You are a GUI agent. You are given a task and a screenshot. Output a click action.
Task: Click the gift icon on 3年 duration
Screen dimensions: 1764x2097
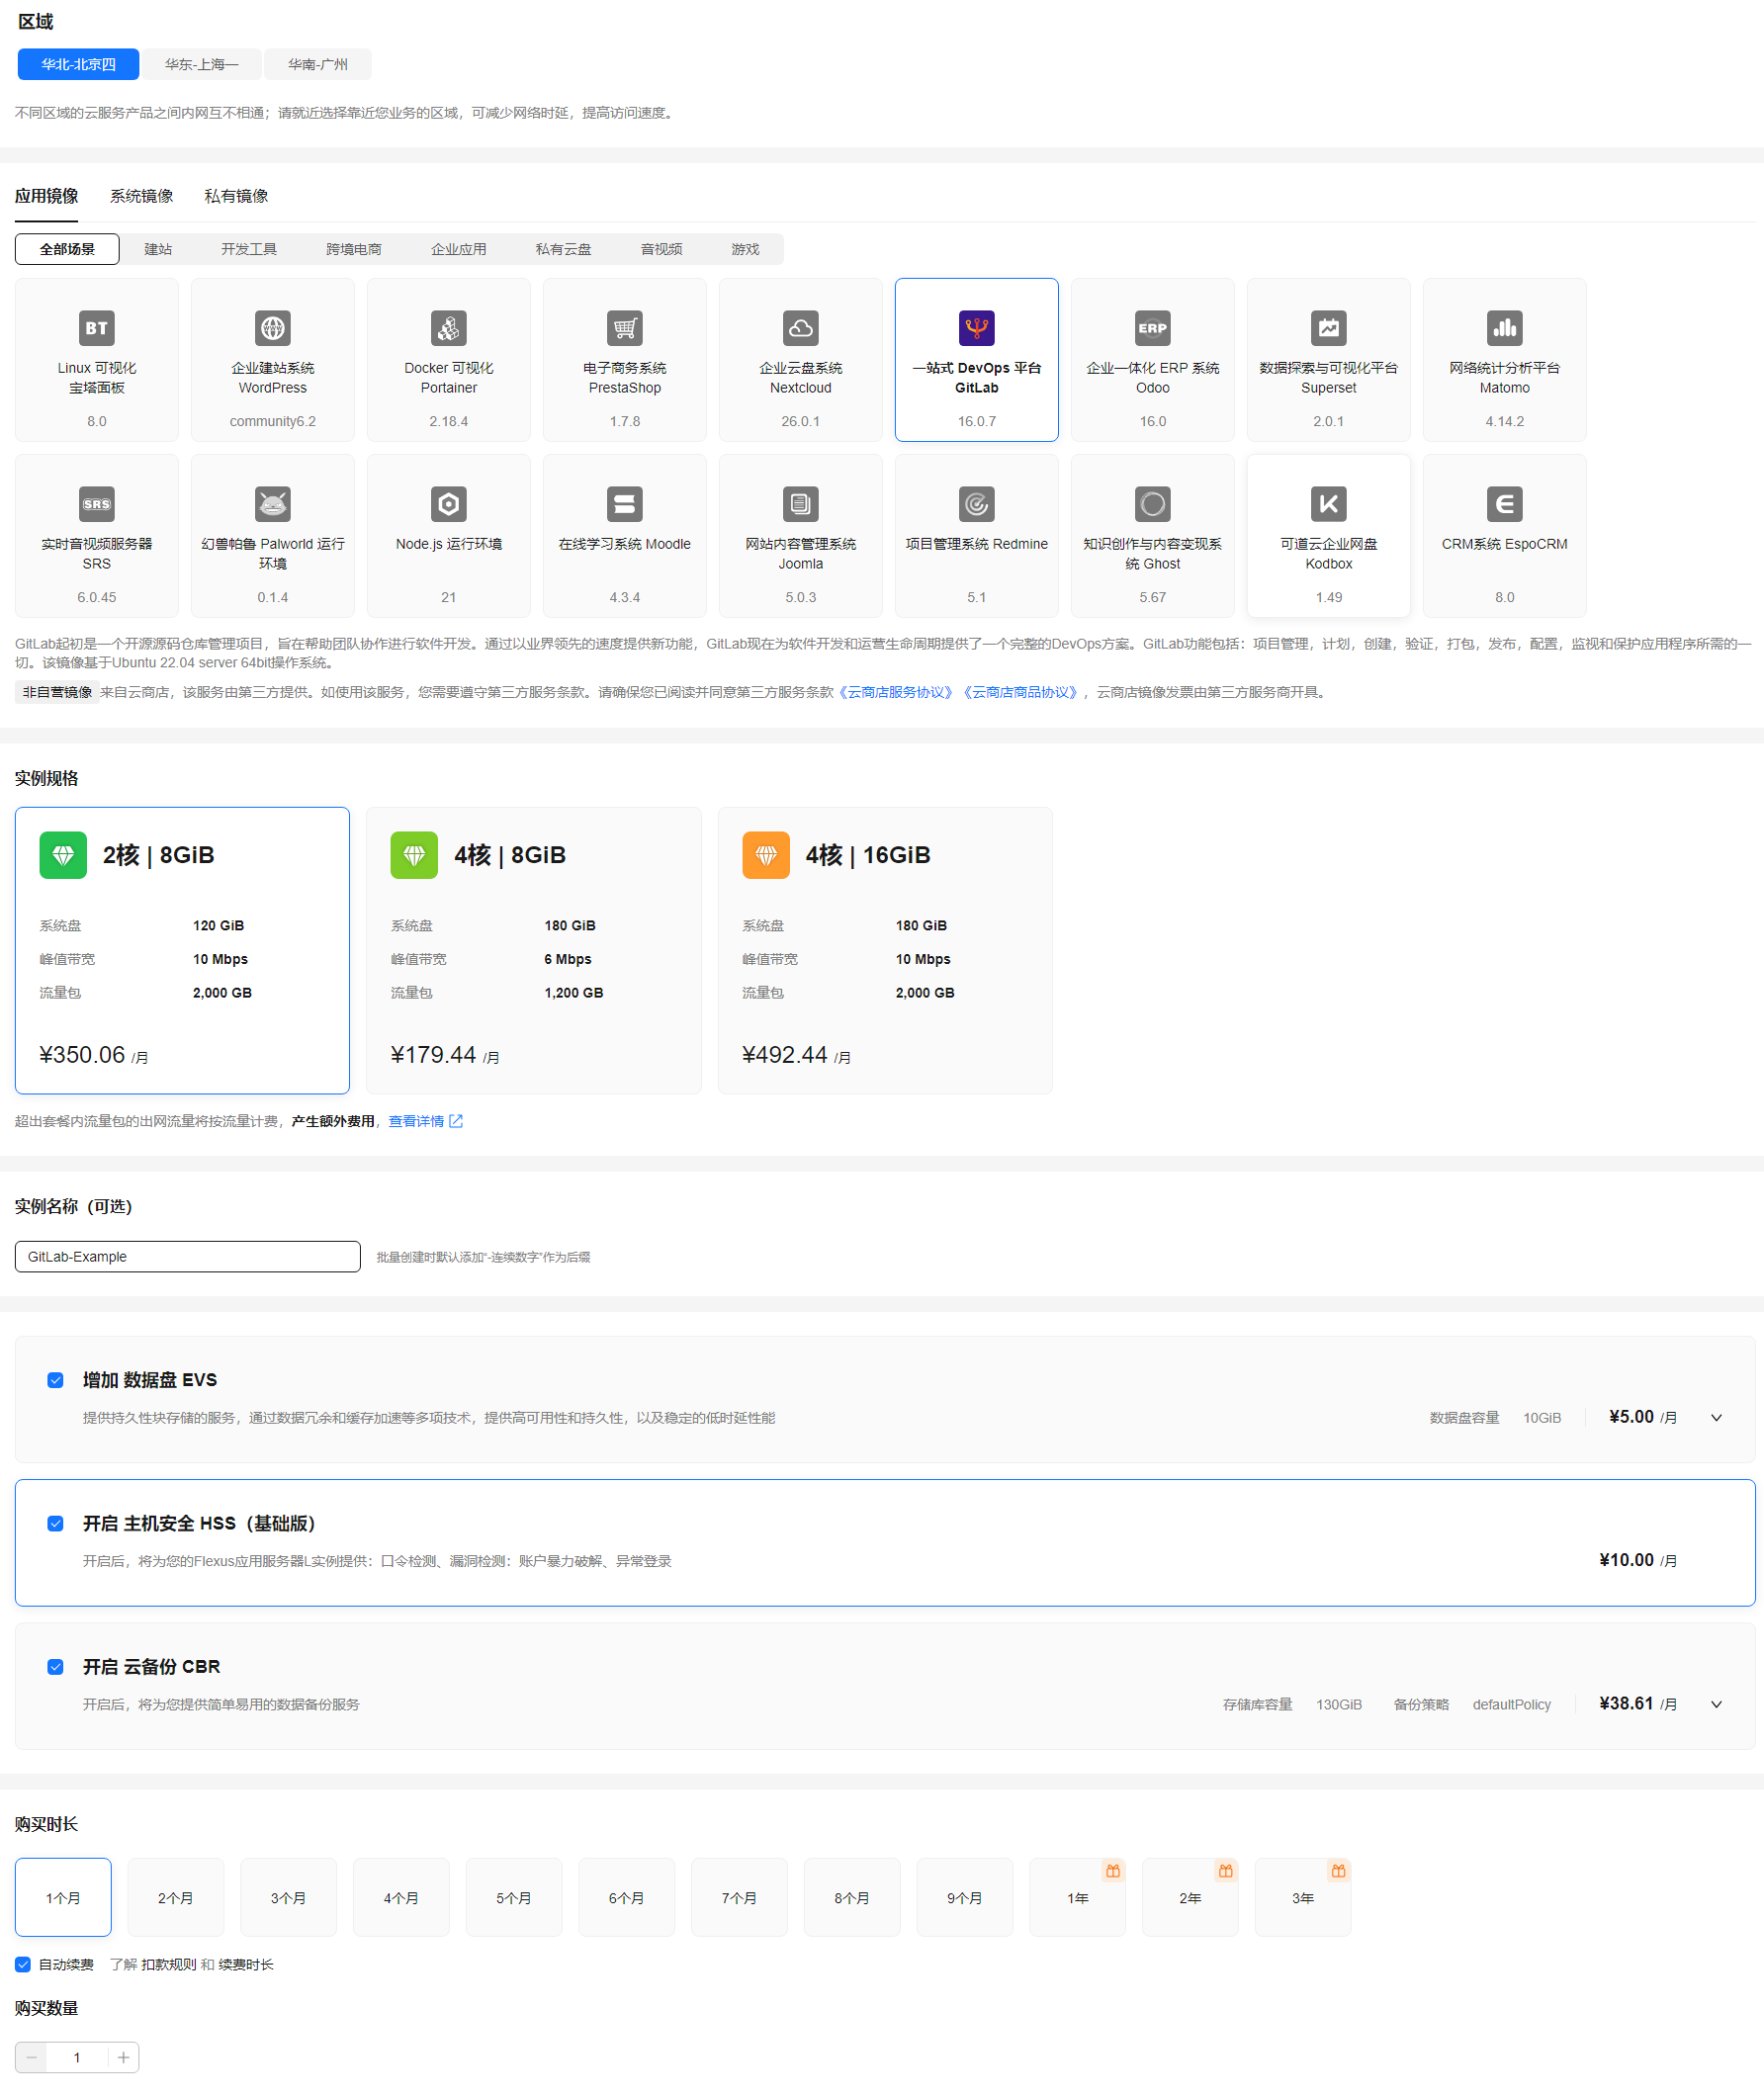click(x=1339, y=1870)
